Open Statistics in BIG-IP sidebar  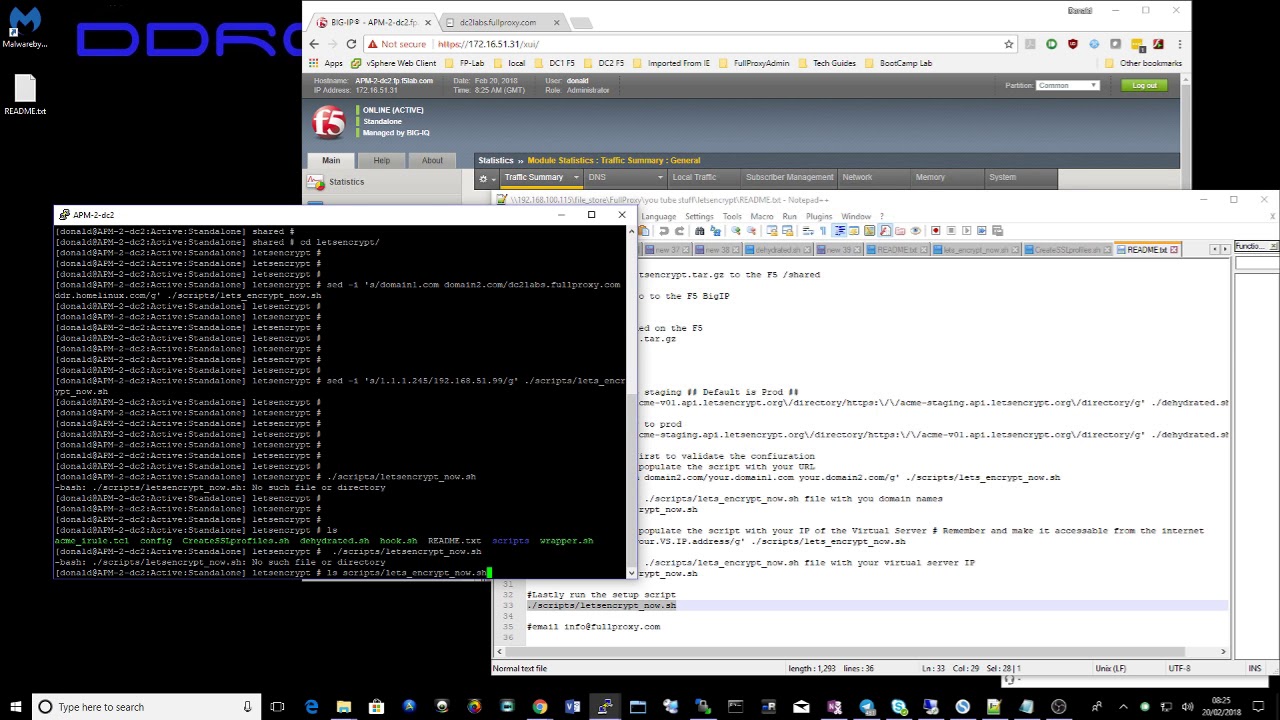[x=346, y=182]
